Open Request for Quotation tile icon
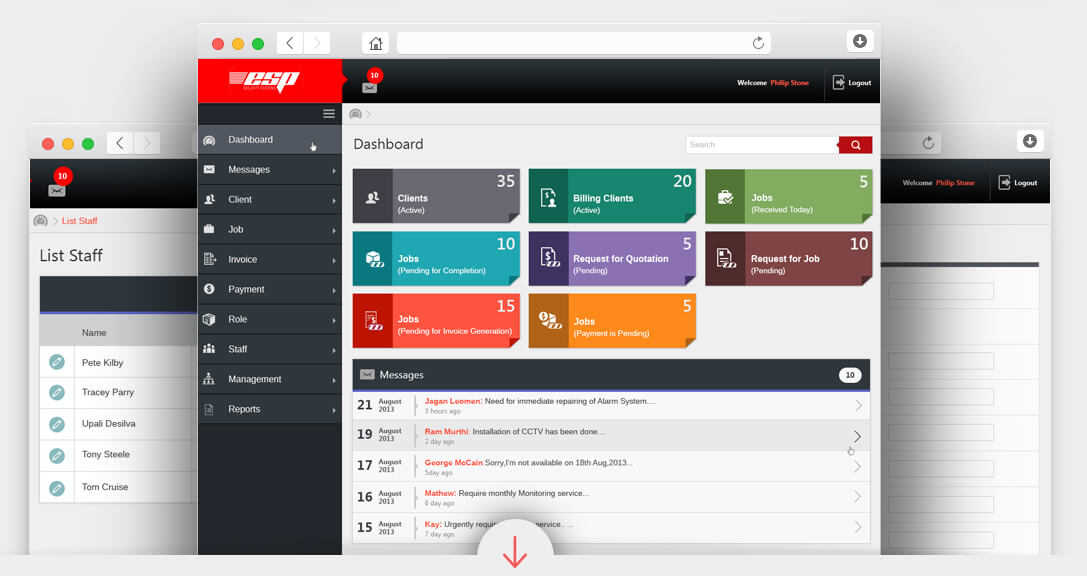The height and width of the screenshot is (576, 1087). [x=550, y=258]
